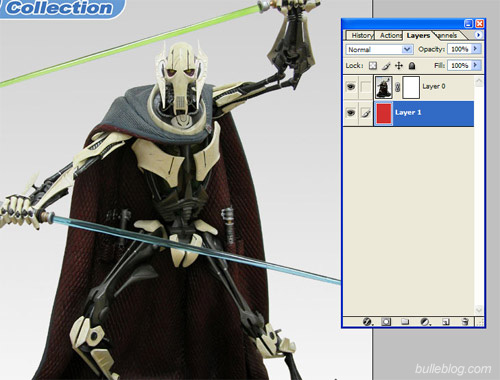Toggle lock position move icon
This screenshot has height=380, width=500.
399,66
